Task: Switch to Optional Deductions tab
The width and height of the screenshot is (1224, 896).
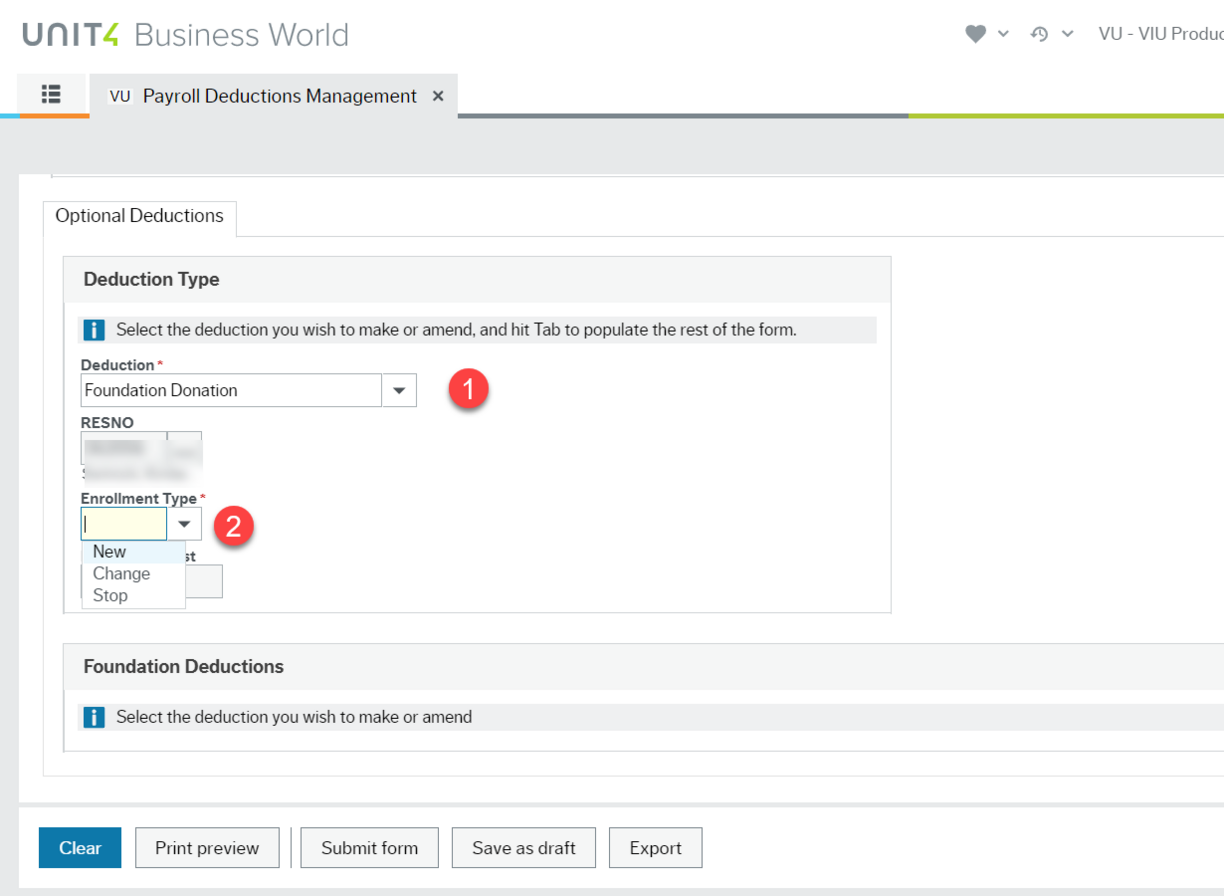Action: (x=139, y=216)
